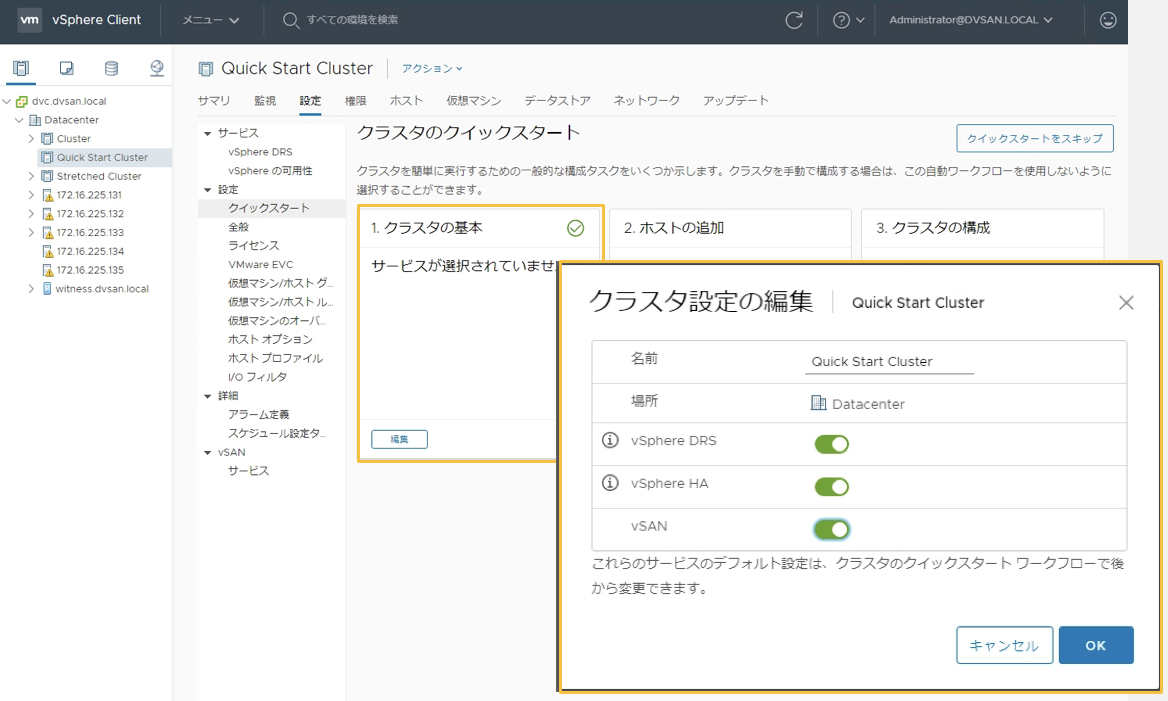Collapse the dvc.dvsan.local tree node
Viewport: 1168px width, 701px height.
coord(7,101)
